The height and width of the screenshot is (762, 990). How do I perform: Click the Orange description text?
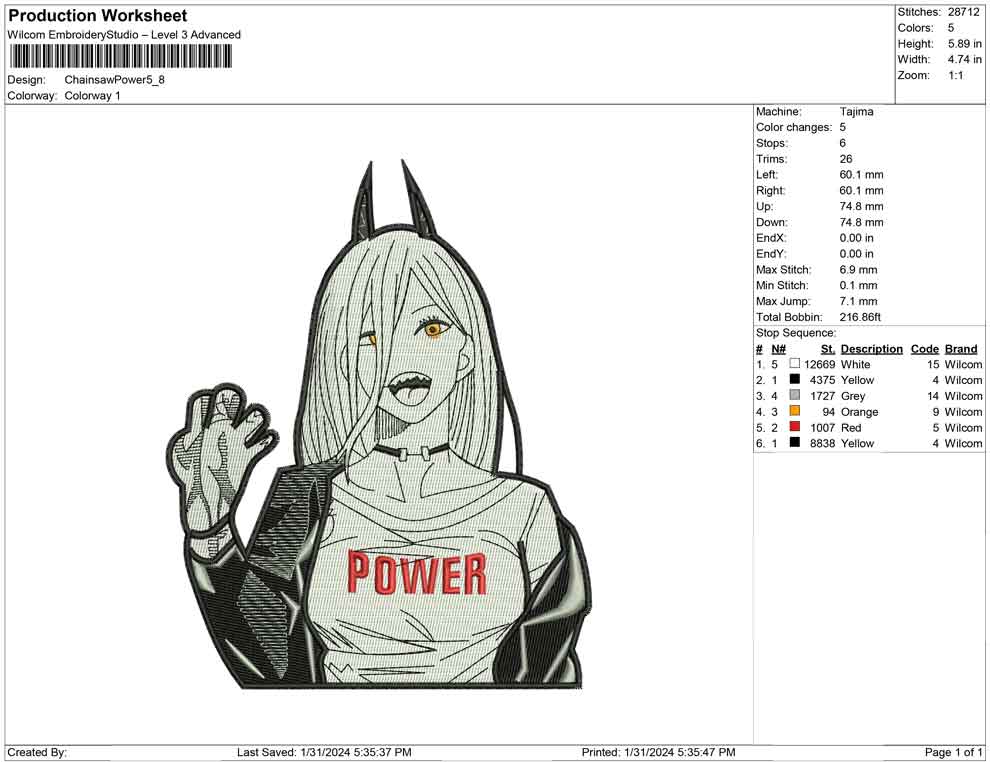[x=859, y=412]
